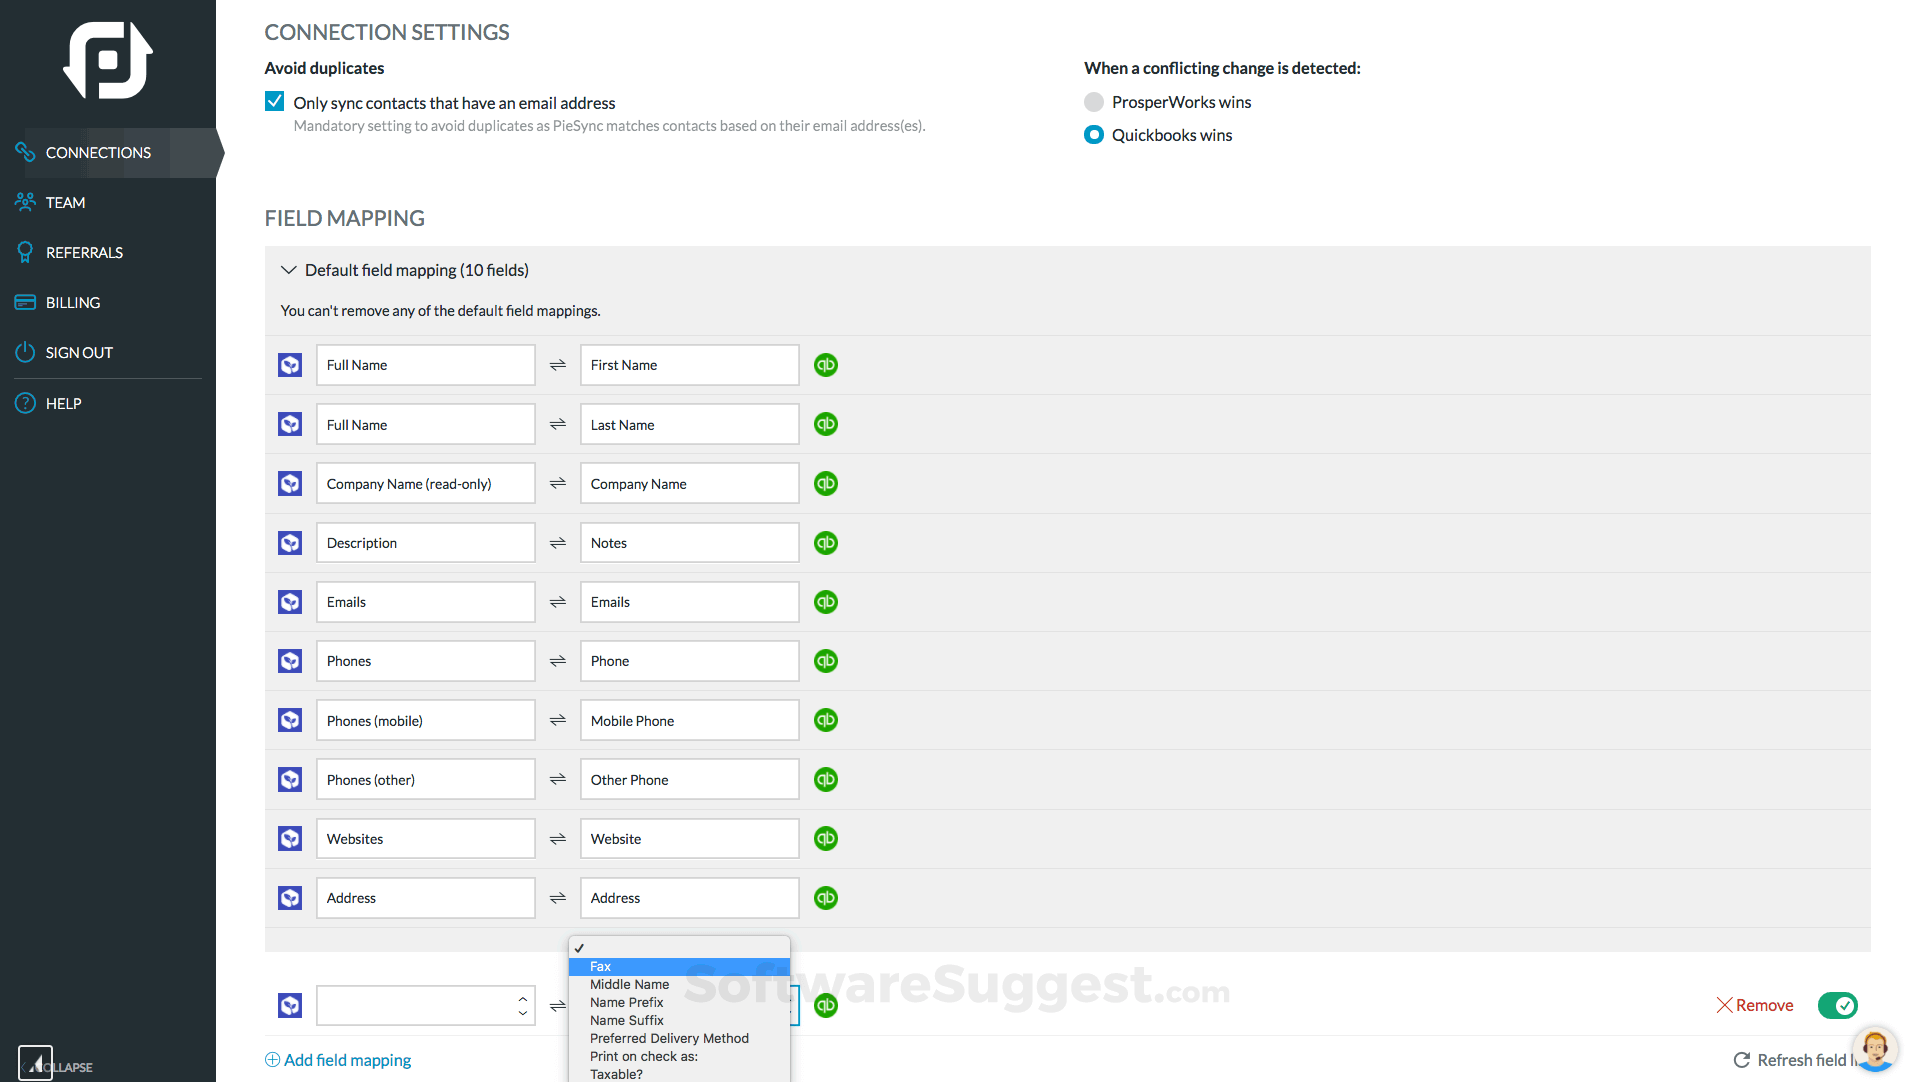Click the QuickBooks icon next to Mobile Phone
Image resolution: width=1913 pixels, height=1082 pixels.
tap(826, 720)
